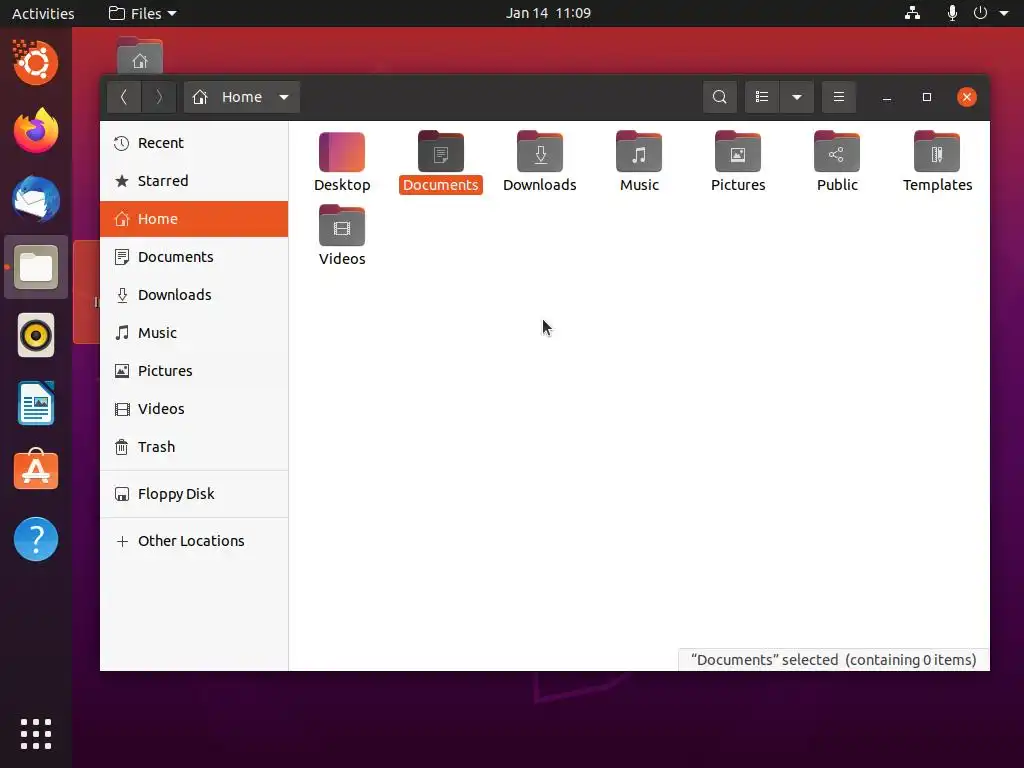Open Videos in the sidebar
Image resolution: width=1024 pixels, height=768 pixels.
(194, 409)
